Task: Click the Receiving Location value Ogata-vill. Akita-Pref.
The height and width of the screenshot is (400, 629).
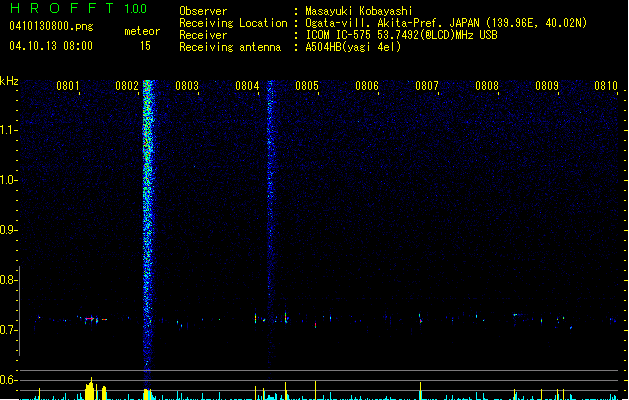Action: (374, 23)
